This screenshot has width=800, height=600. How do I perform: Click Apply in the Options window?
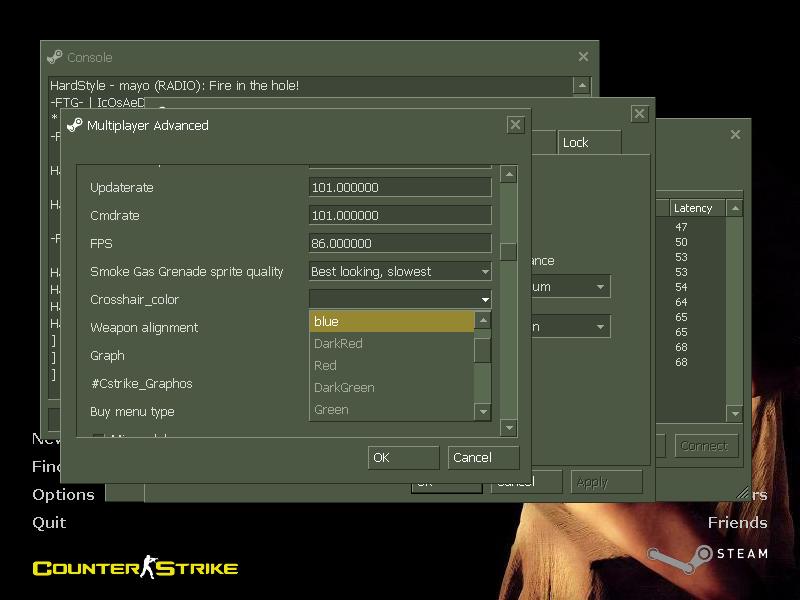606,482
